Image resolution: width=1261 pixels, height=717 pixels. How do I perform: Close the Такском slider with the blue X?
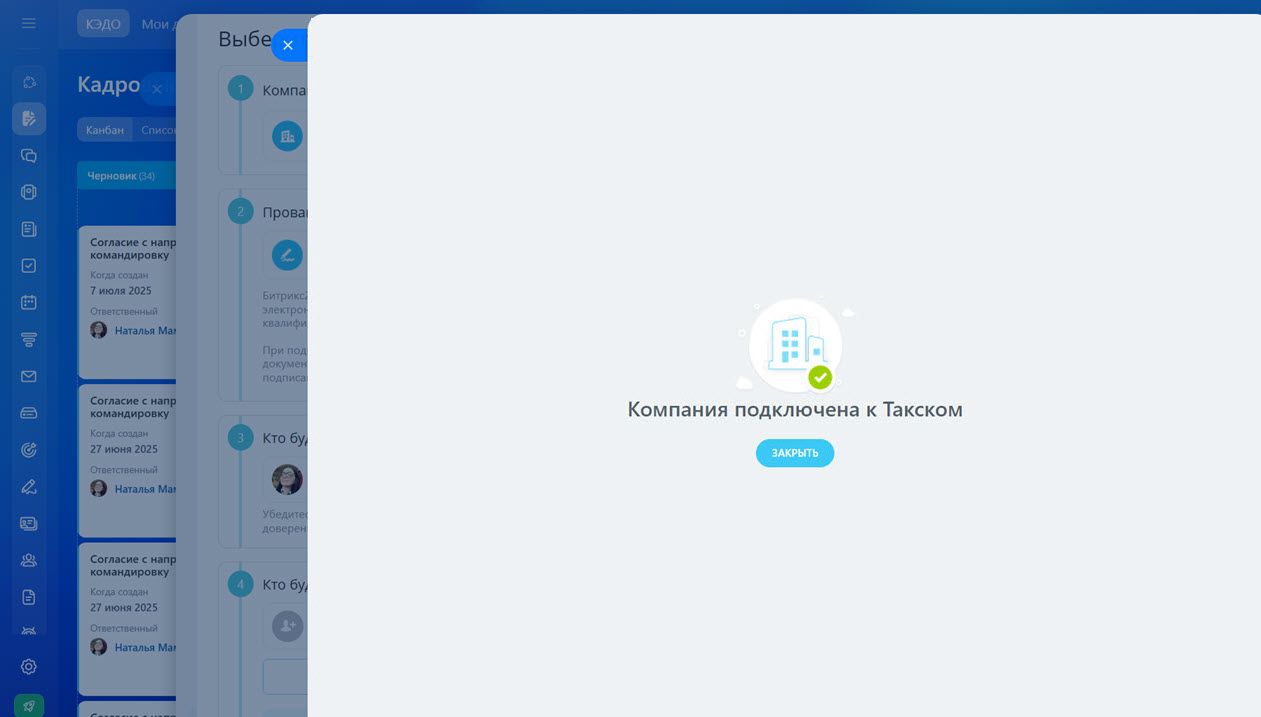(288, 45)
